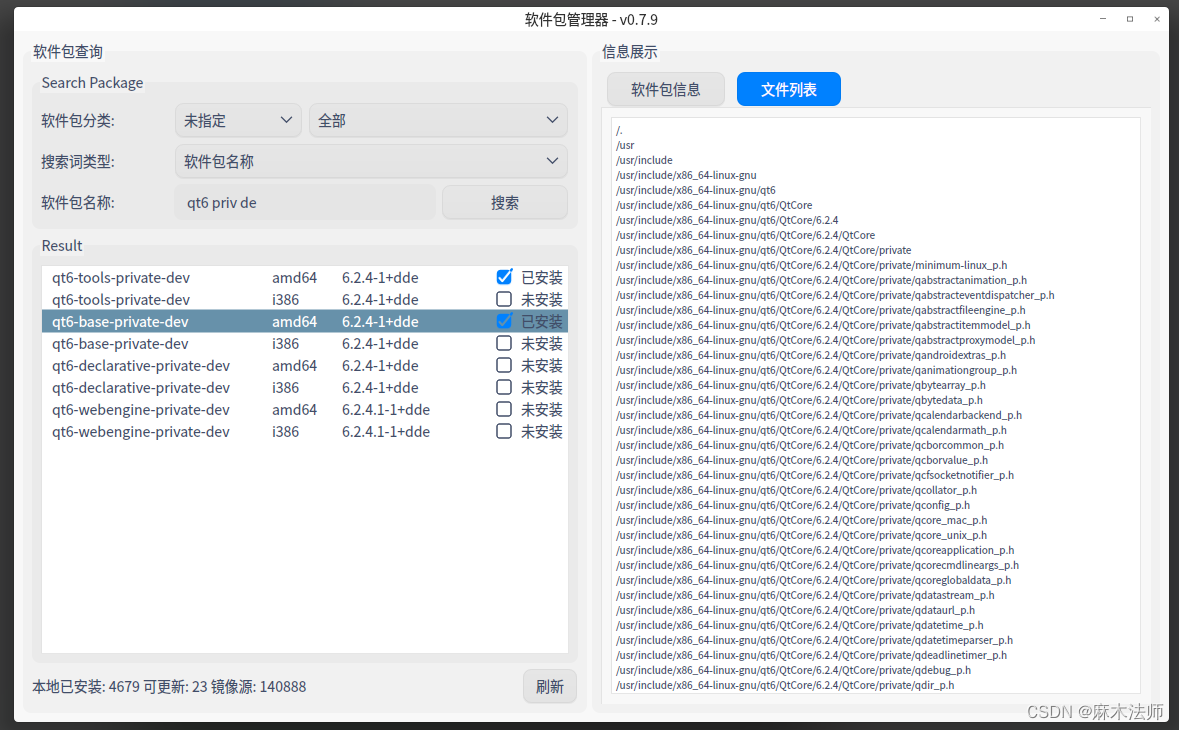Click the qconfig_p.h file path
The image size is (1179, 730).
pyautogui.click(x=793, y=505)
